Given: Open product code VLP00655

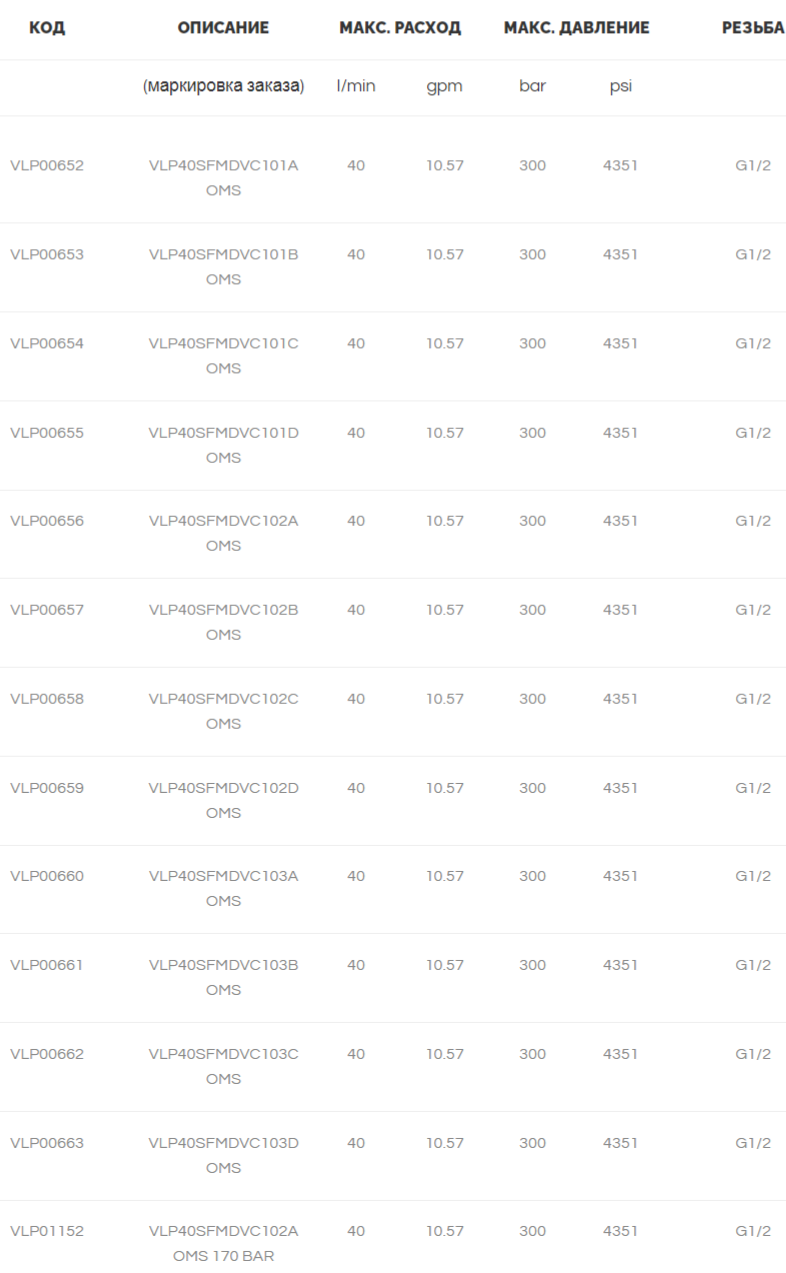Looking at the screenshot, I should (47, 433).
